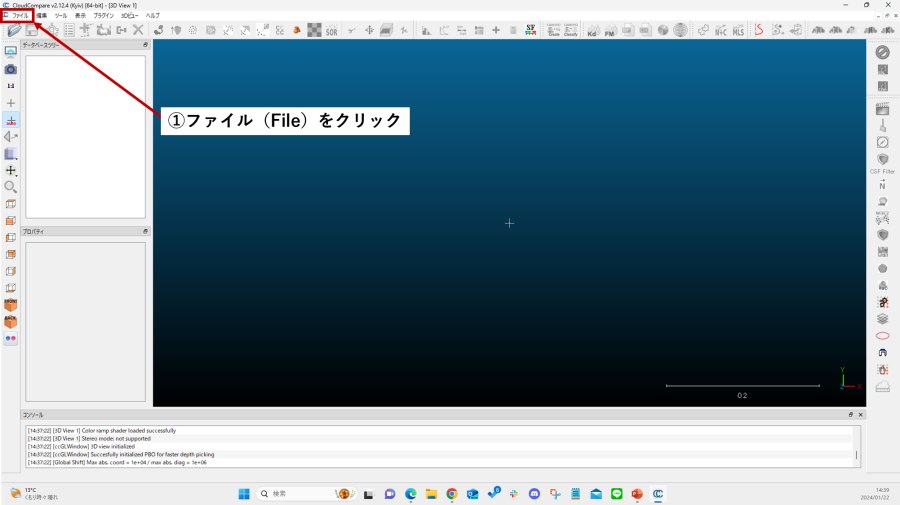Click the taskbar 検索 search box
The image size is (900, 505).
306,494
